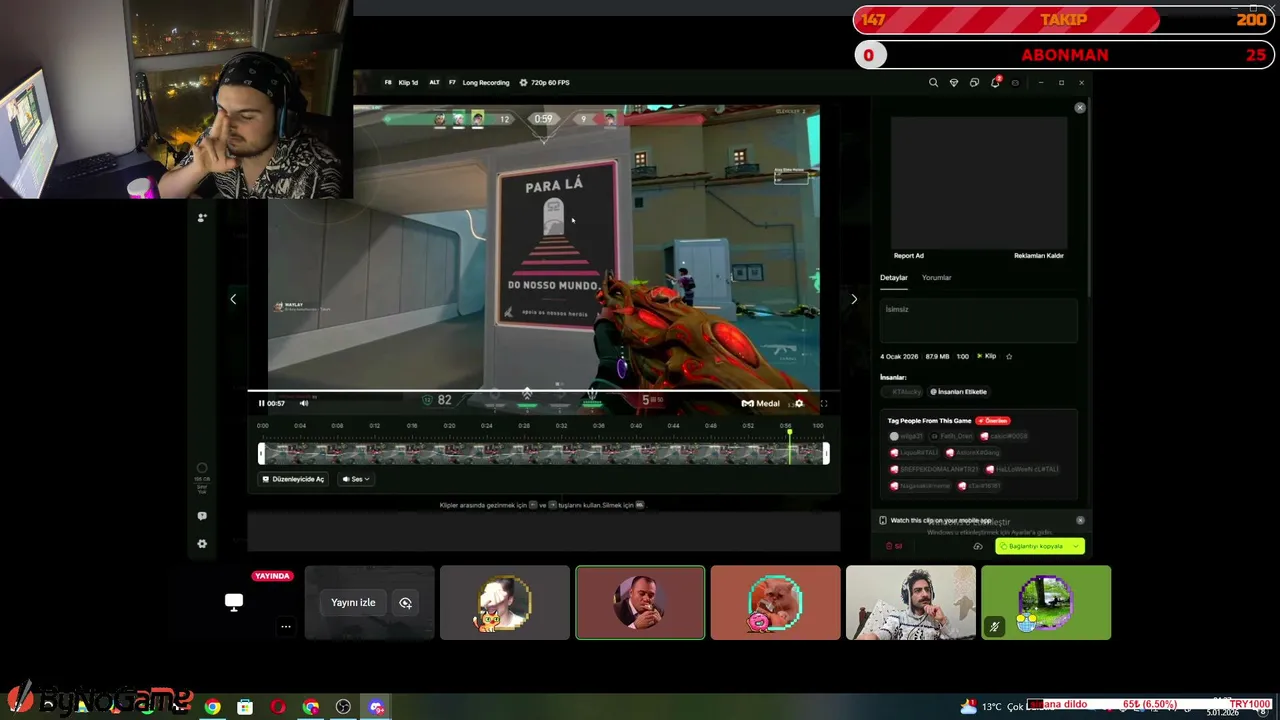Click the screen share monitor icon
1280x720 pixels.
coord(234,602)
